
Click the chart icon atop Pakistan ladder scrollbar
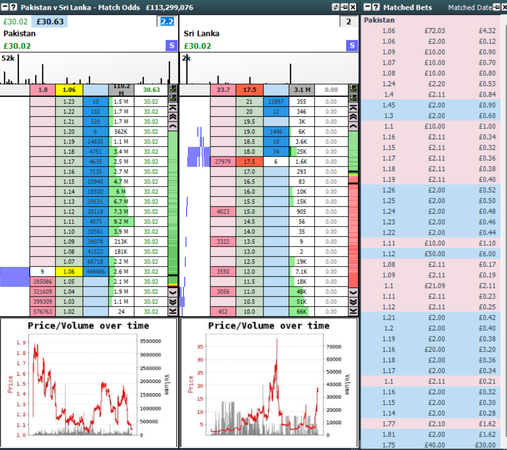[x=173, y=89]
